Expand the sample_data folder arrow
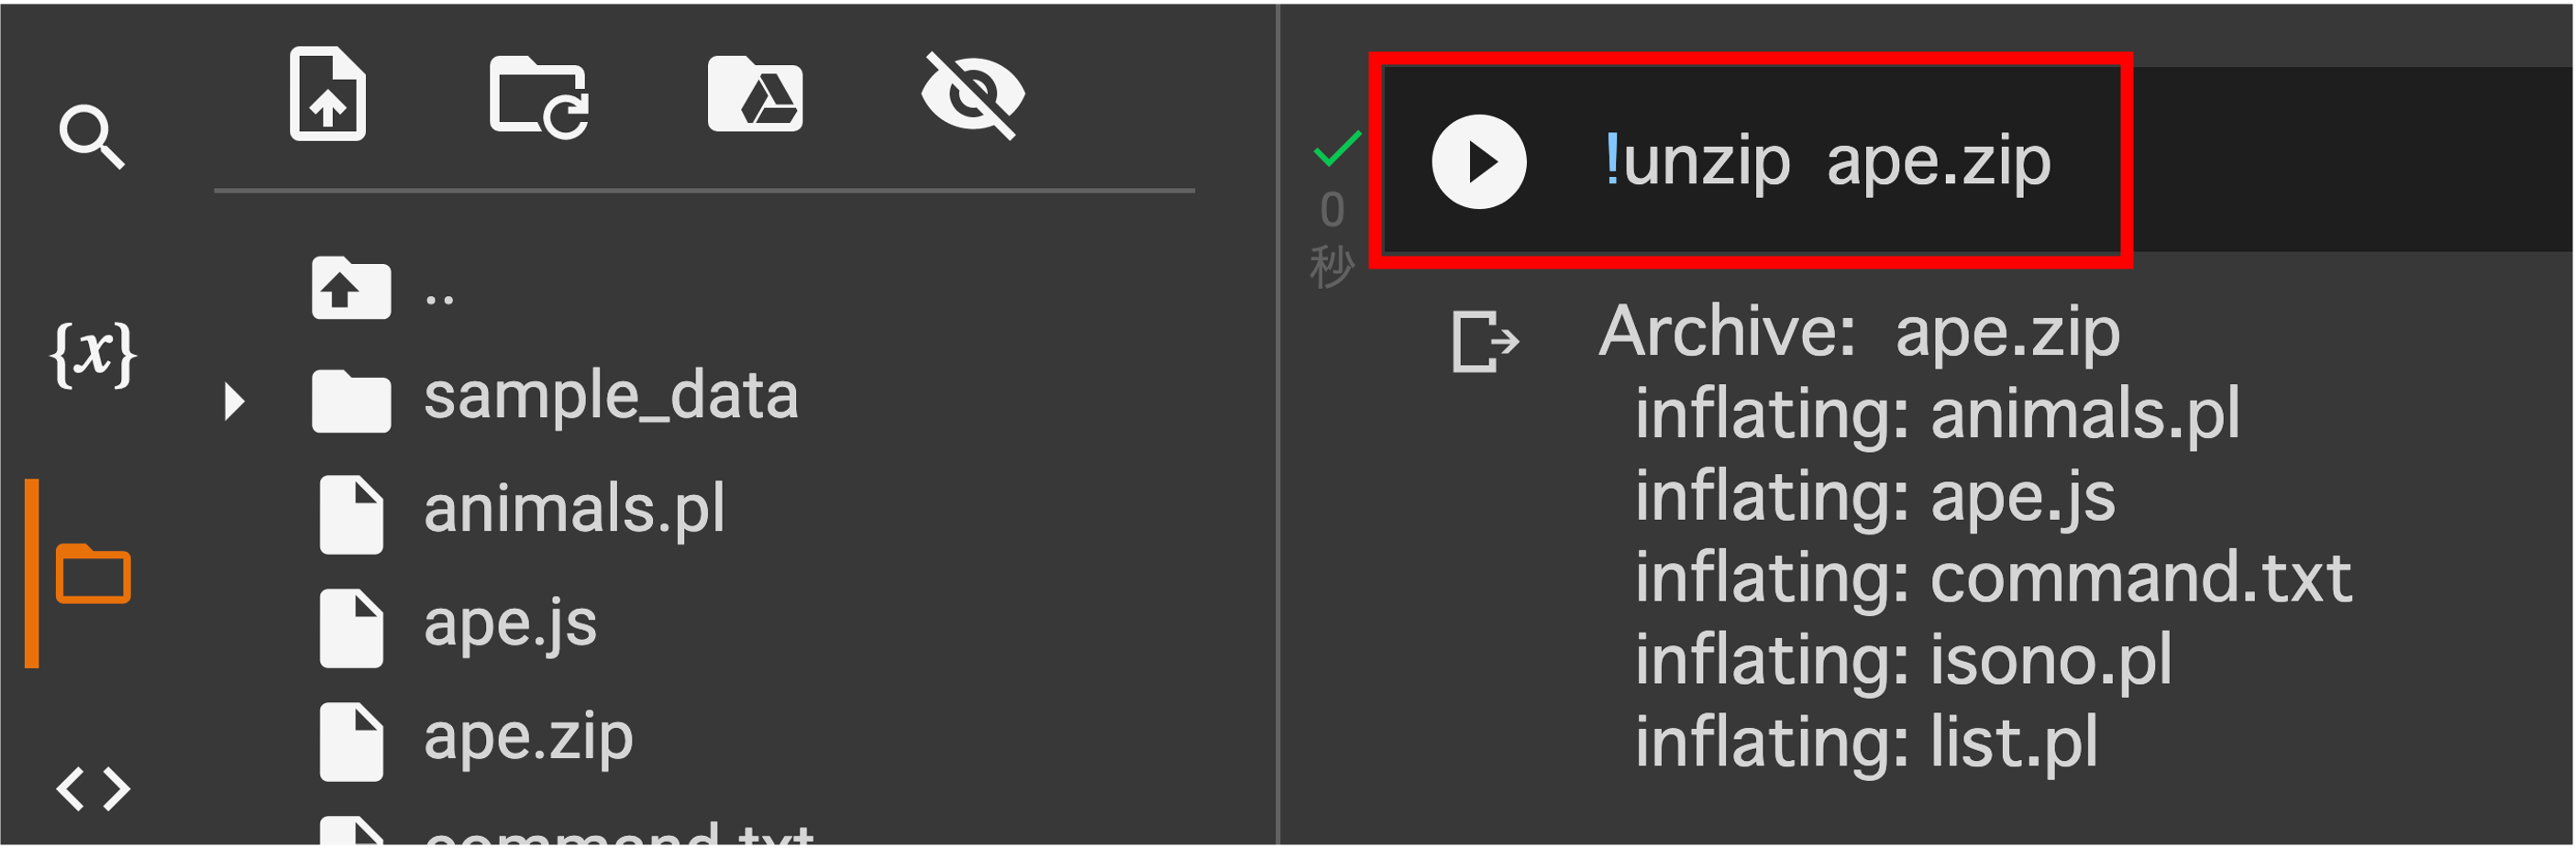The height and width of the screenshot is (848, 2576). 235,401
